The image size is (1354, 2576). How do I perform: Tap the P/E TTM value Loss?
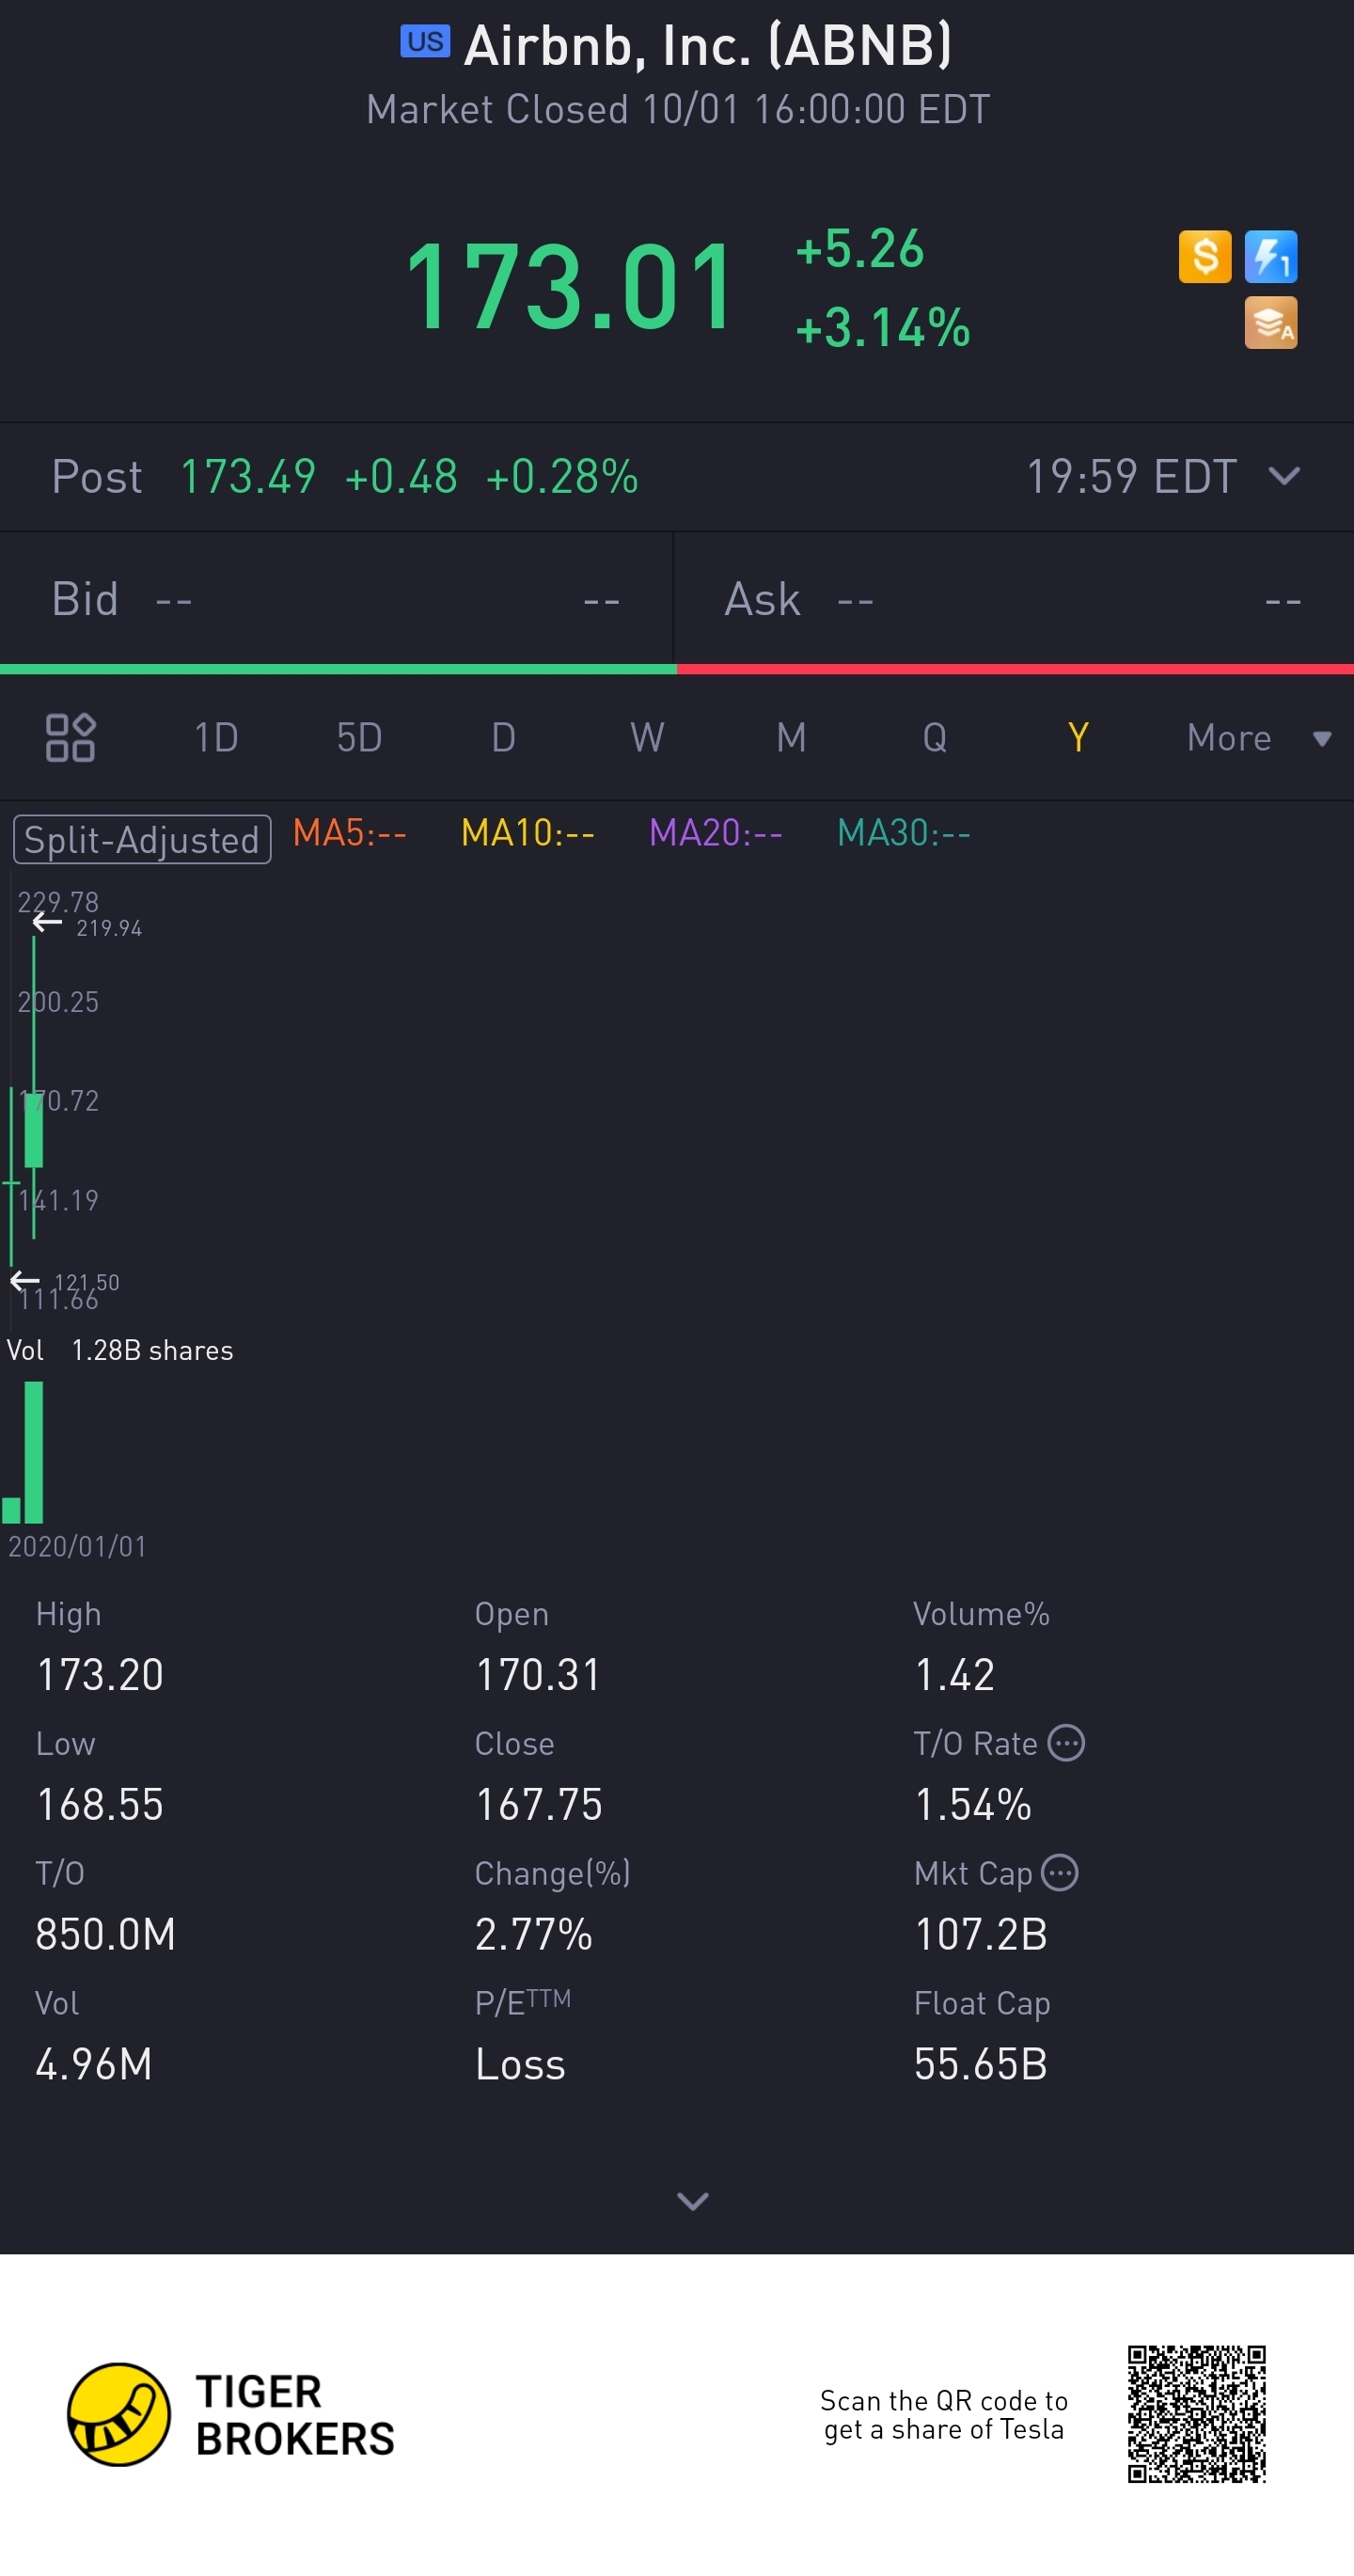tap(520, 2064)
